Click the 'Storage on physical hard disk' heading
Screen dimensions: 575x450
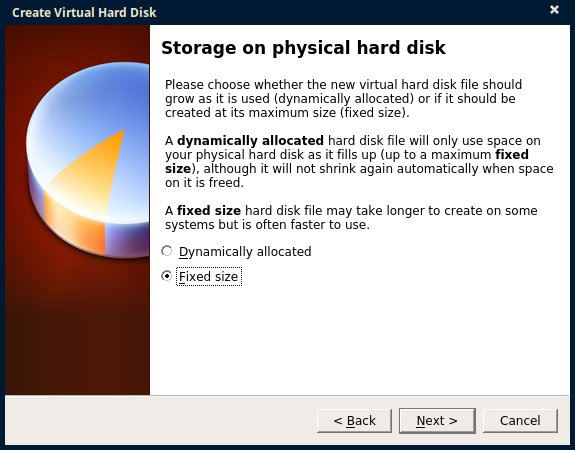coord(303,48)
